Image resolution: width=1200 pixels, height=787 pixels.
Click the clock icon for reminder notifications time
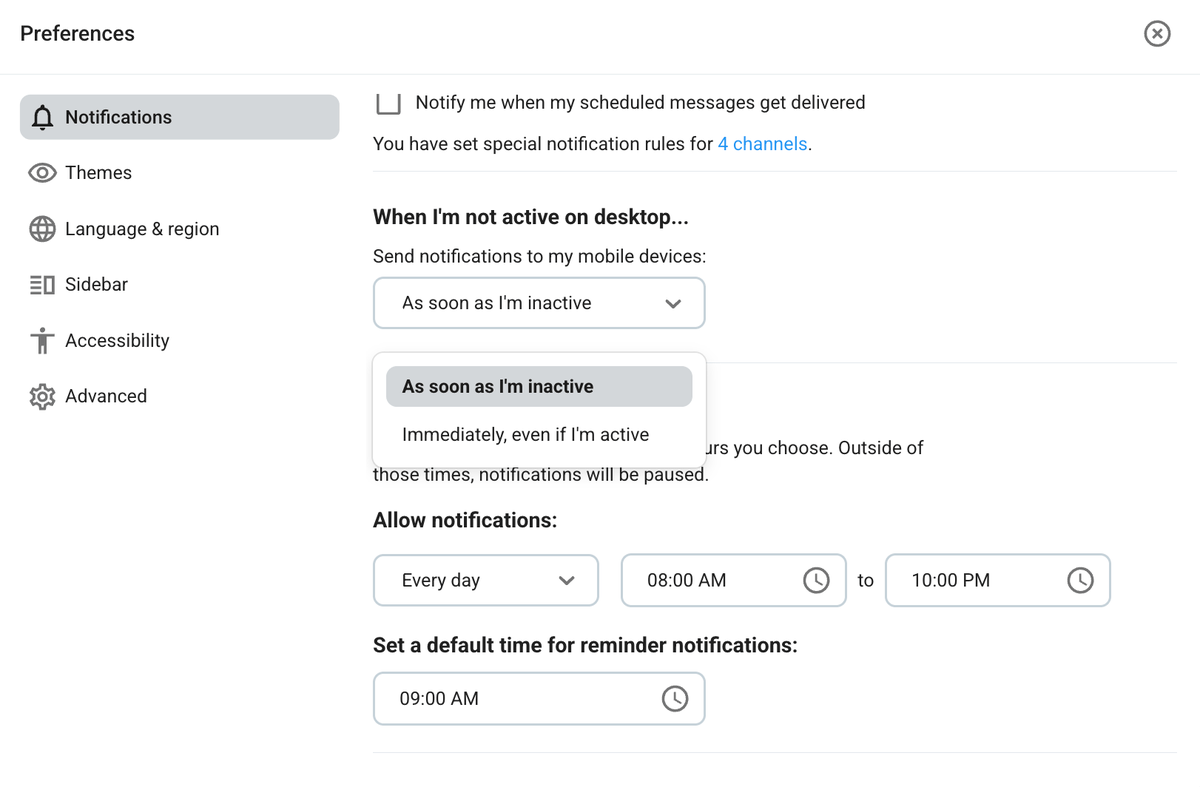pyautogui.click(x=675, y=698)
